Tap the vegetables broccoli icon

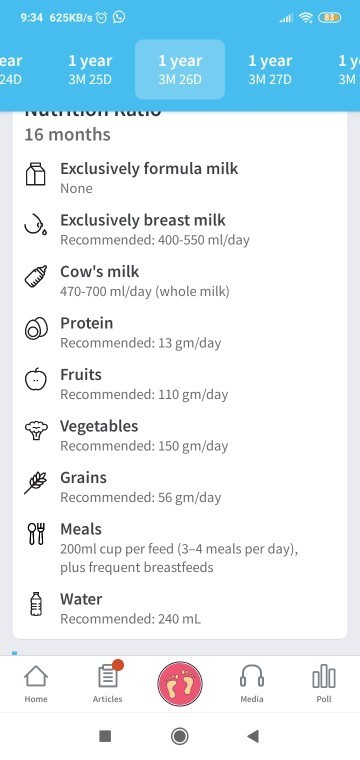(x=36, y=430)
